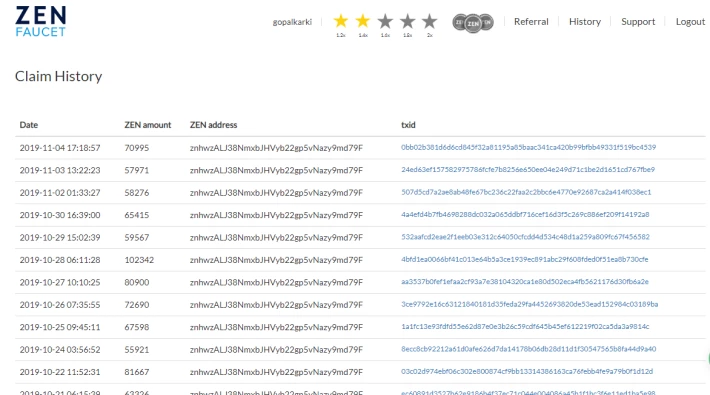Click ZEN amount 65415
The image size is (710, 395).
(x=137, y=215)
